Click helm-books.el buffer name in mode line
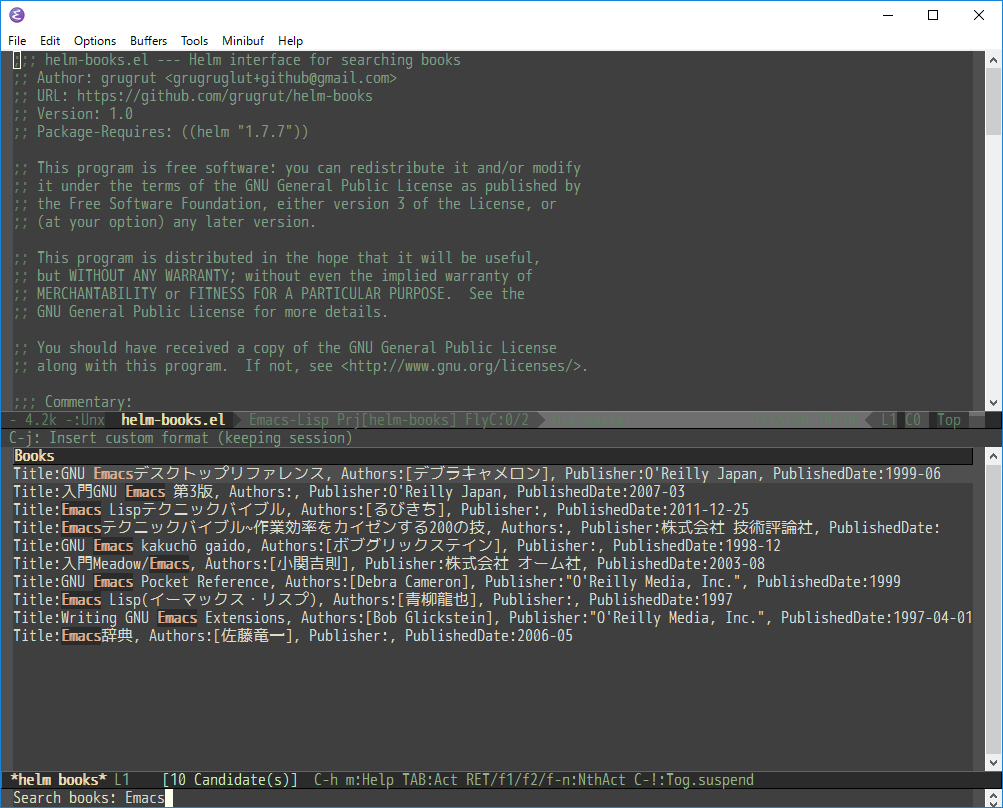Viewport: 1003px width, 808px height. tap(173, 420)
